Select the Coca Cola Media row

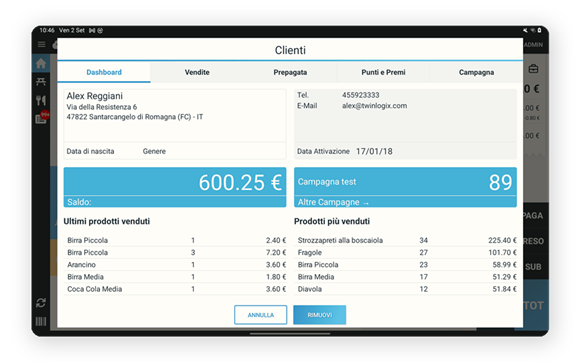pyautogui.click(x=175, y=289)
